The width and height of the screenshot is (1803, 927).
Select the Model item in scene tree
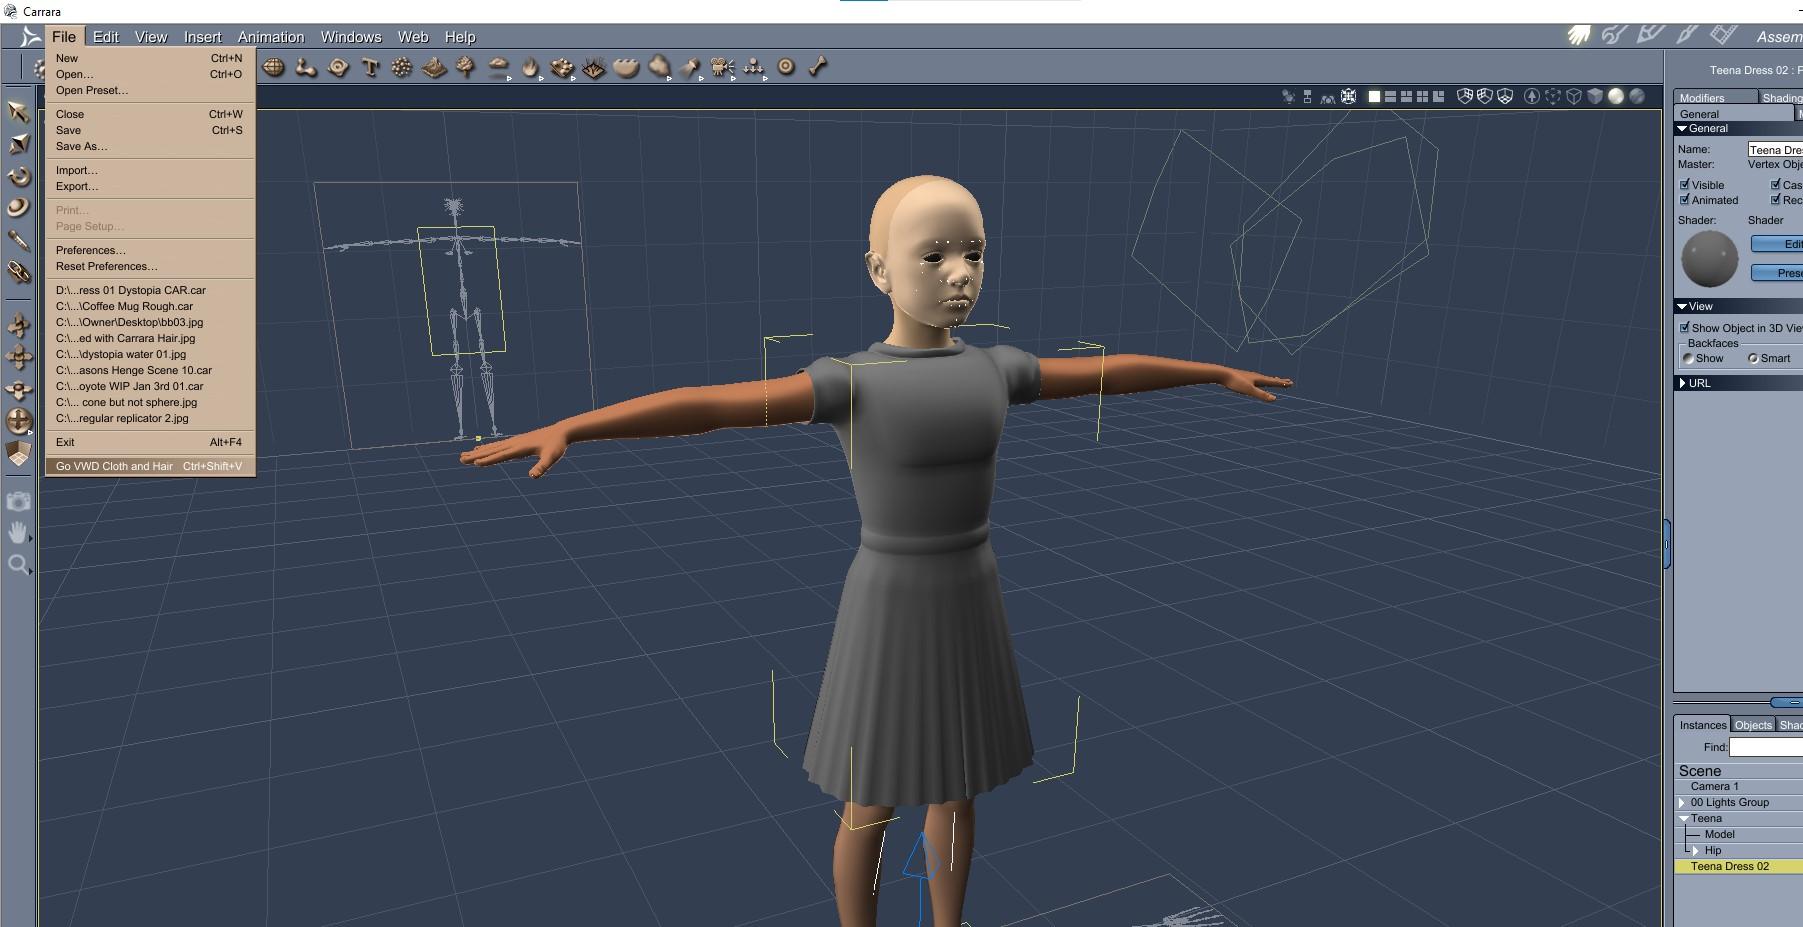tap(1720, 834)
